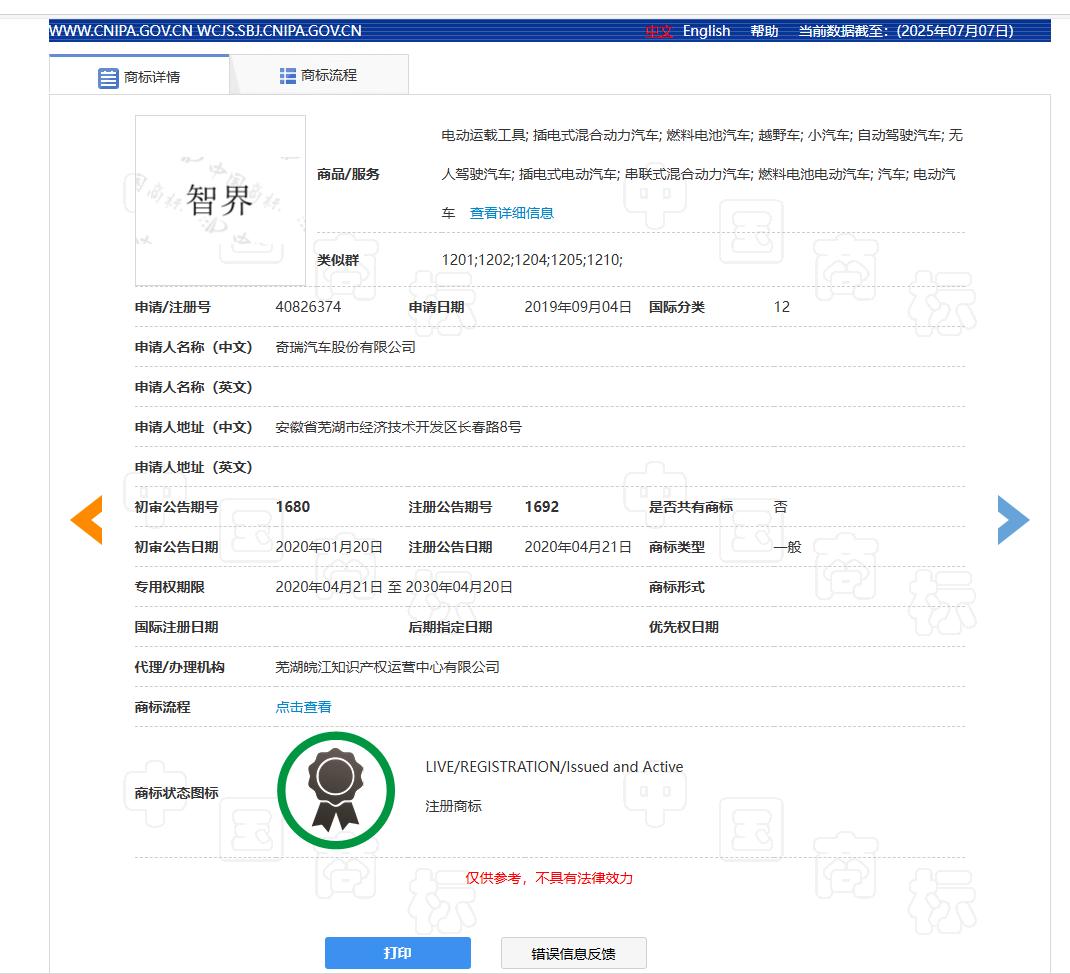The height and width of the screenshot is (974, 1070).
Task: Click the 智界 trademark image thumbnail
Action: (x=220, y=201)
